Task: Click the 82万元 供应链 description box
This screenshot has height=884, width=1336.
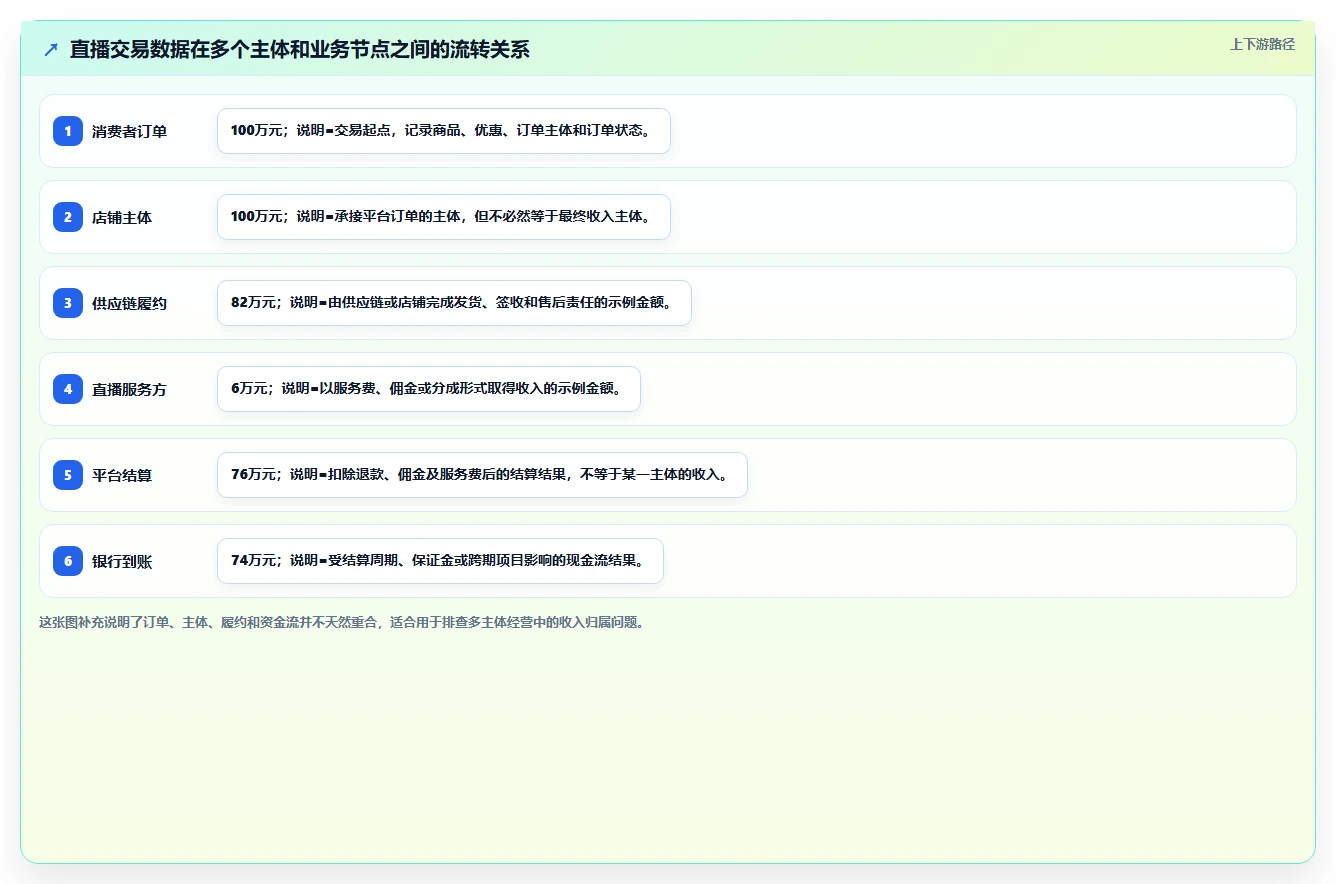Action: (x=454, y=303)
